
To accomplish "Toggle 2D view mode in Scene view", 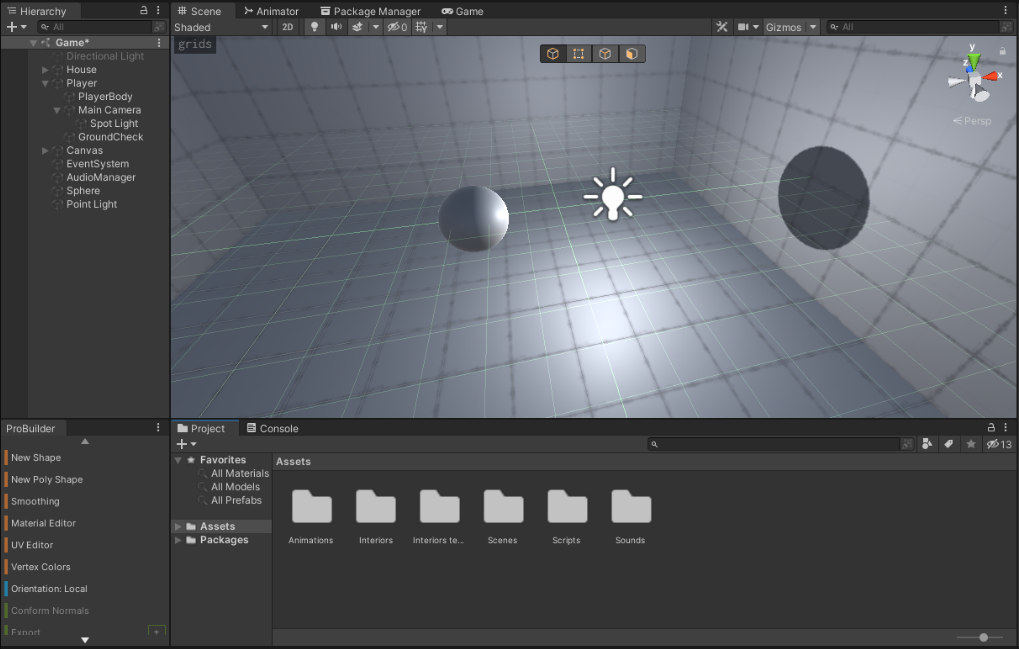I will point(288,27).
